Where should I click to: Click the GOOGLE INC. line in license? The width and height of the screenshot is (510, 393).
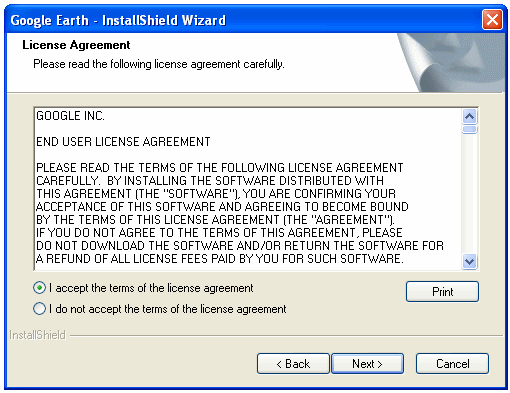[70, 116]
